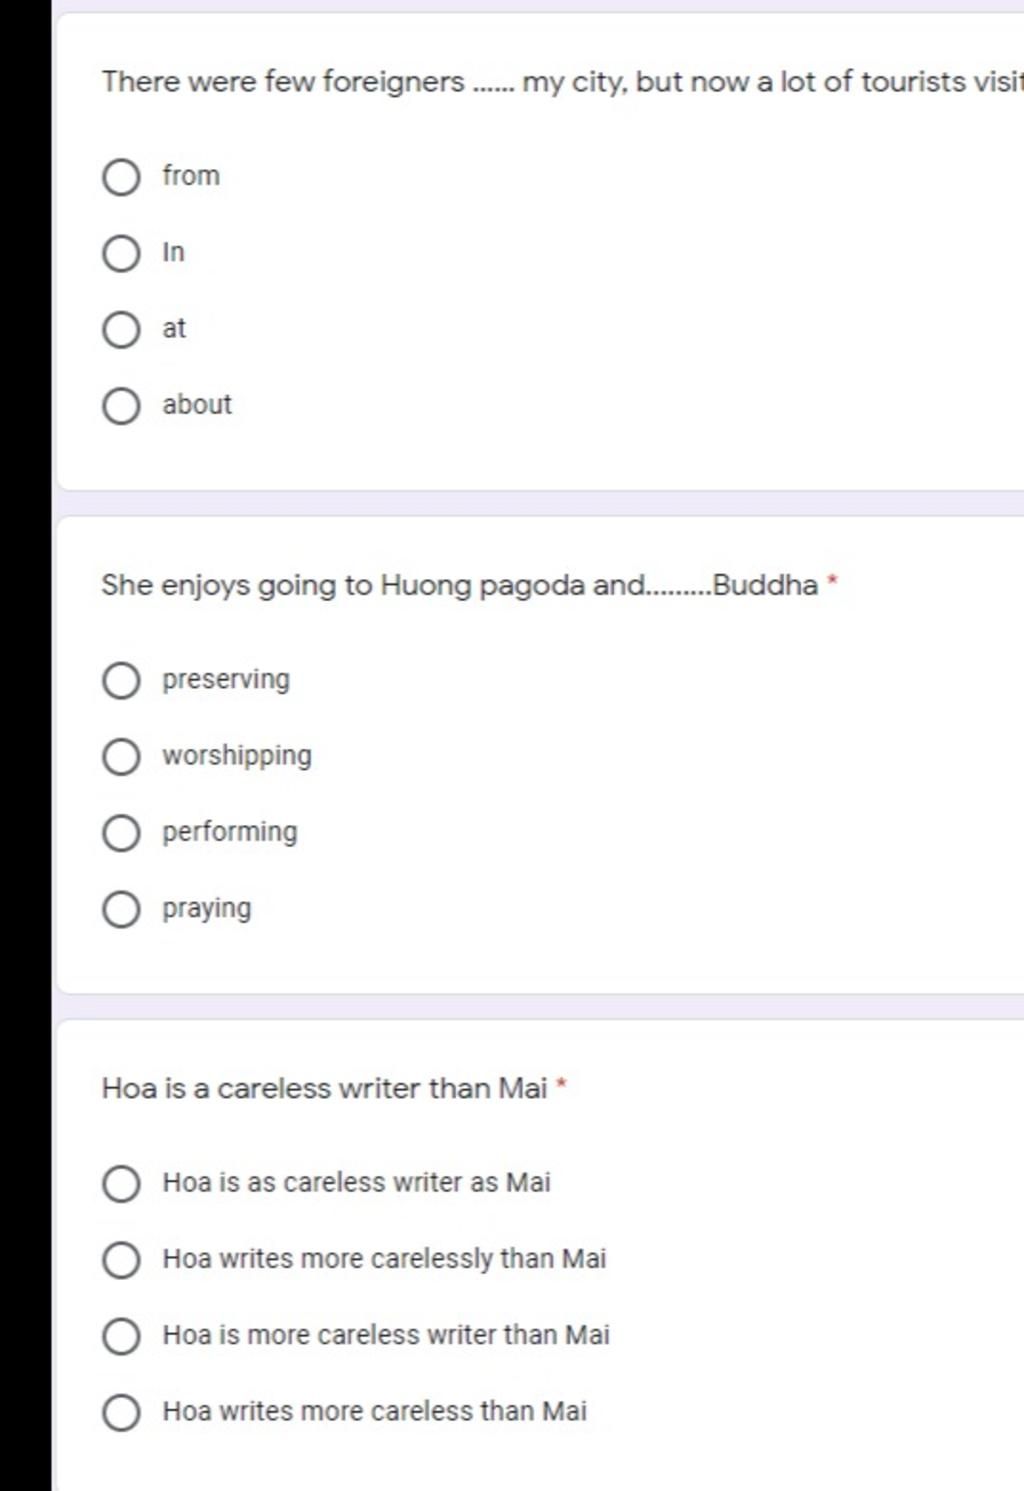Viewport: 1024px width, 1491px height.
Task: Select 'about' as the answer
Action: (x=121, y=407)
